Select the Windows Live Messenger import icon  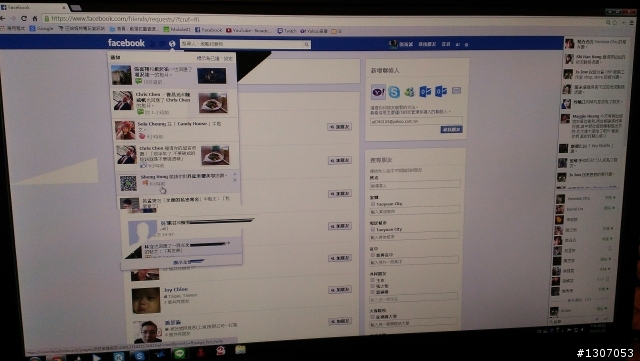409,92
